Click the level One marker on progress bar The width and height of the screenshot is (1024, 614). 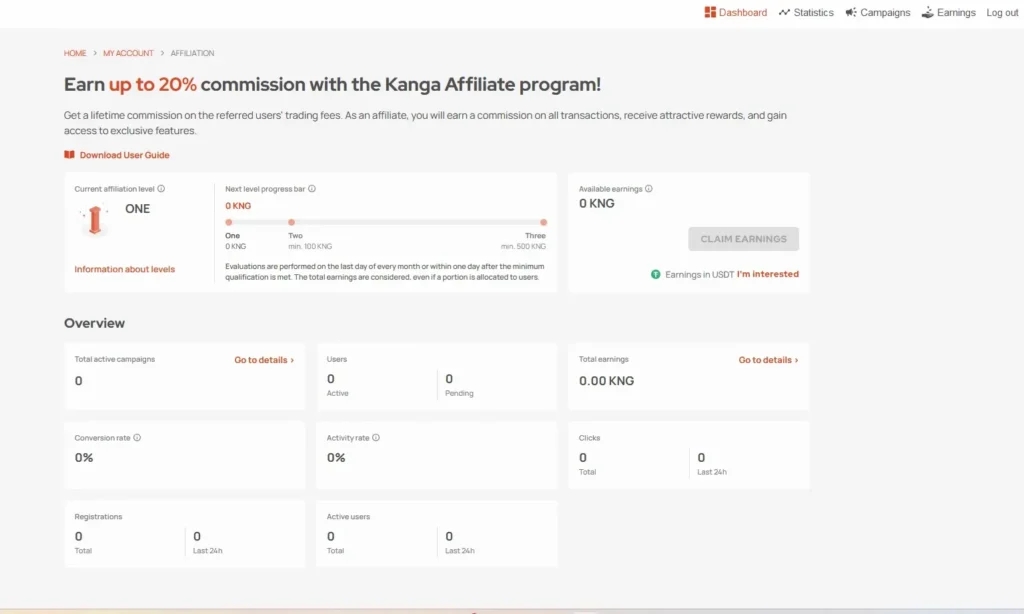pos(229,223)
